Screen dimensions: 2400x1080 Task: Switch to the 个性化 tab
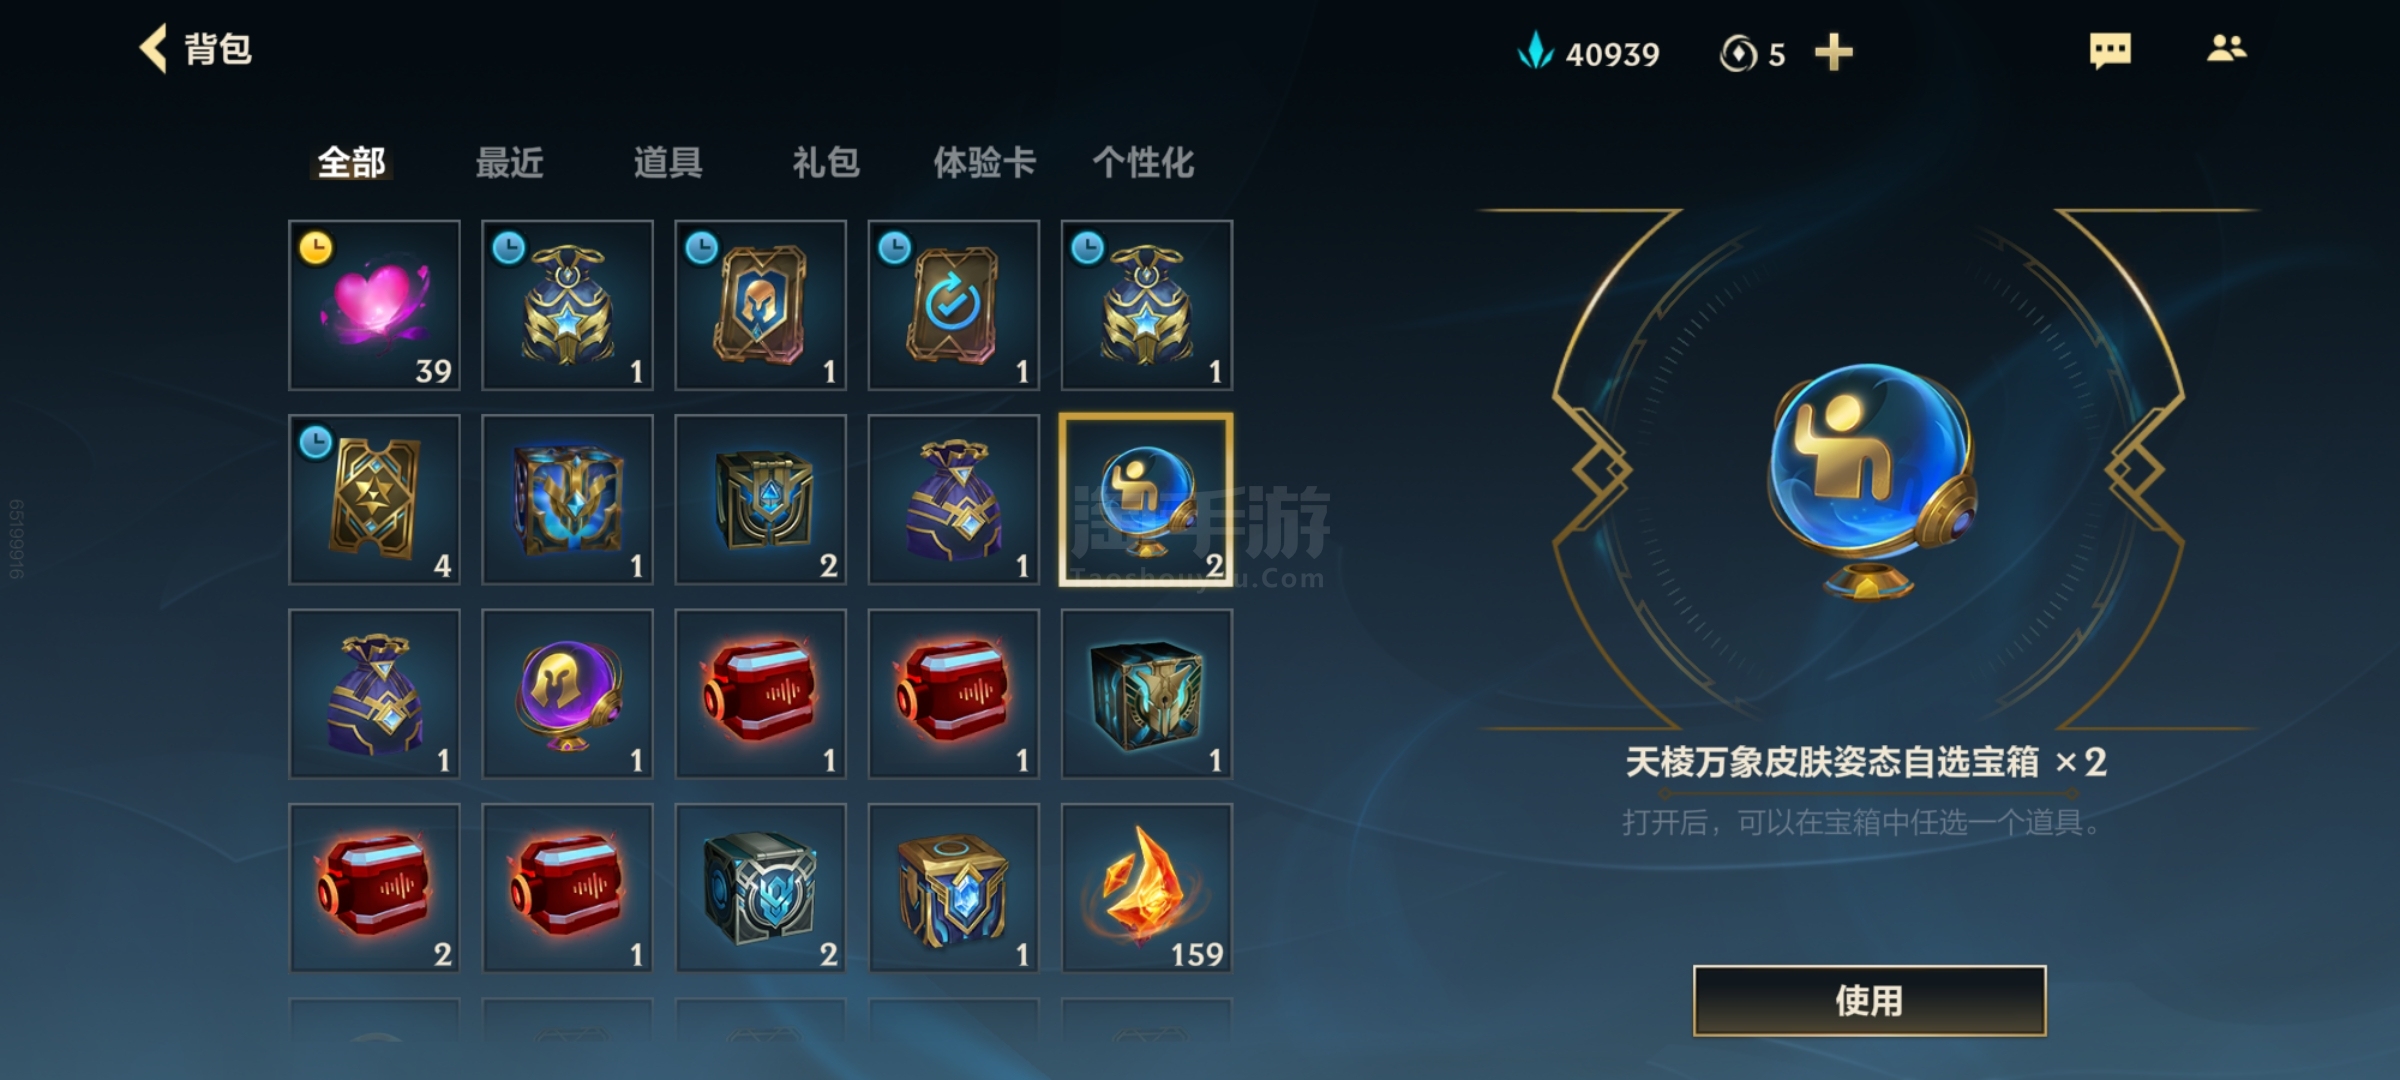tap(1143, 162)
